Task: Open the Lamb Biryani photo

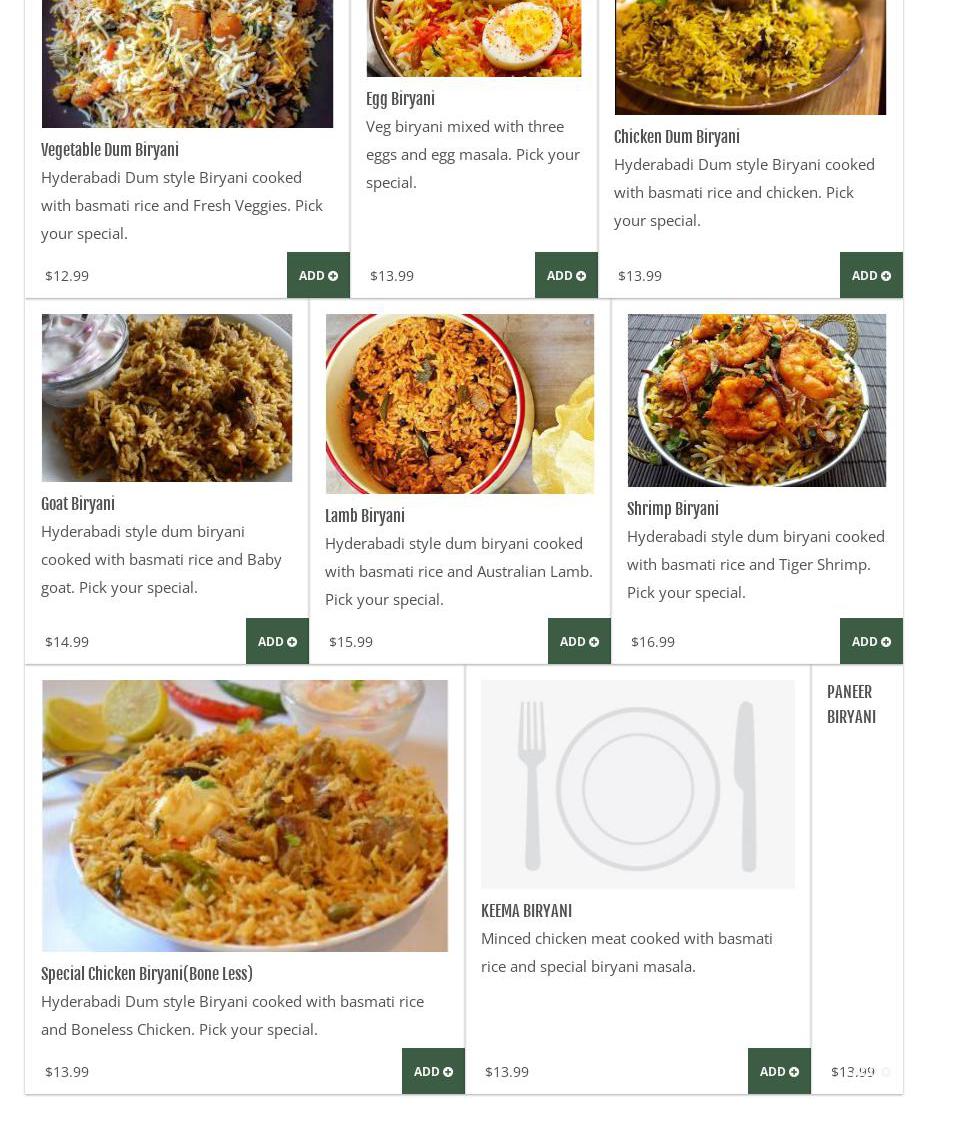Action: (460, 404)
